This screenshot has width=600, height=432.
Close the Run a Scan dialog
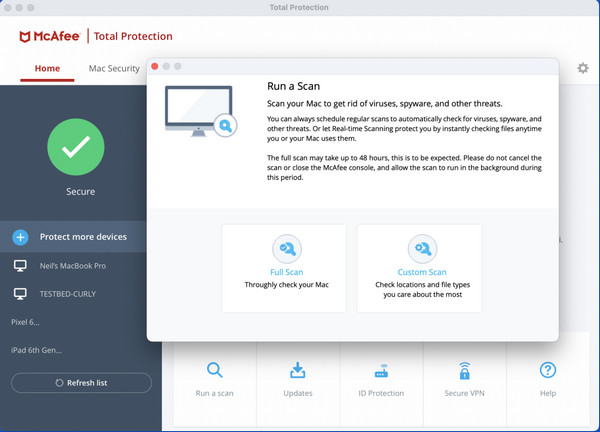tap(155, 66)
